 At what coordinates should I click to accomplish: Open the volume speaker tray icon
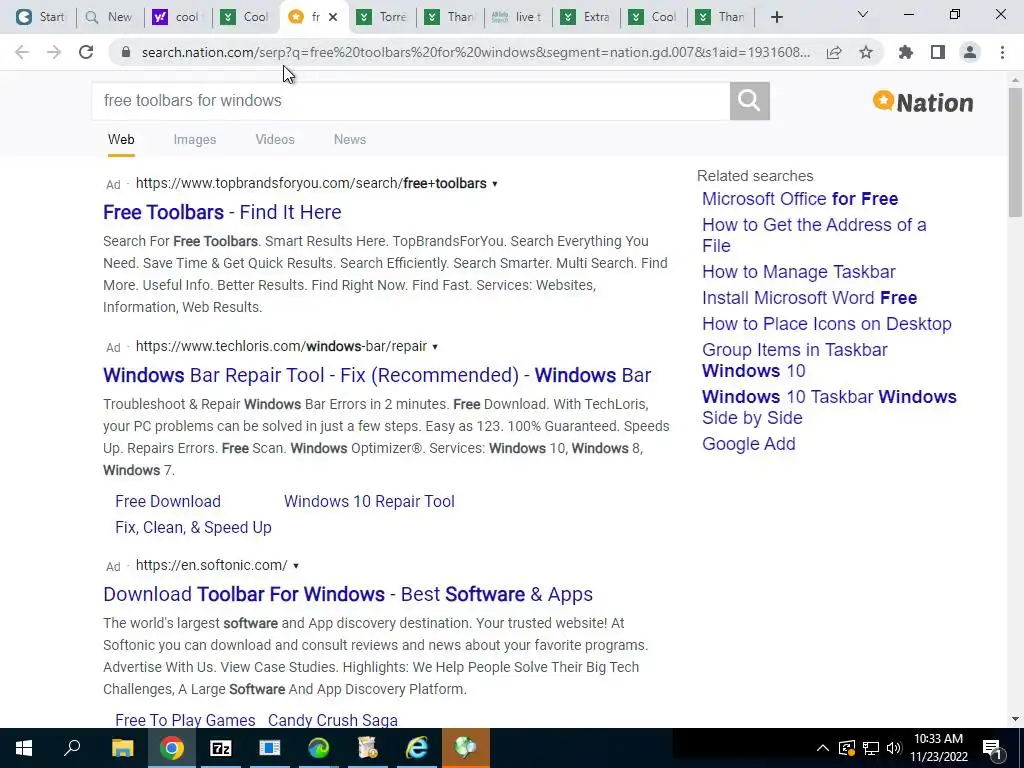coord(894,748)
